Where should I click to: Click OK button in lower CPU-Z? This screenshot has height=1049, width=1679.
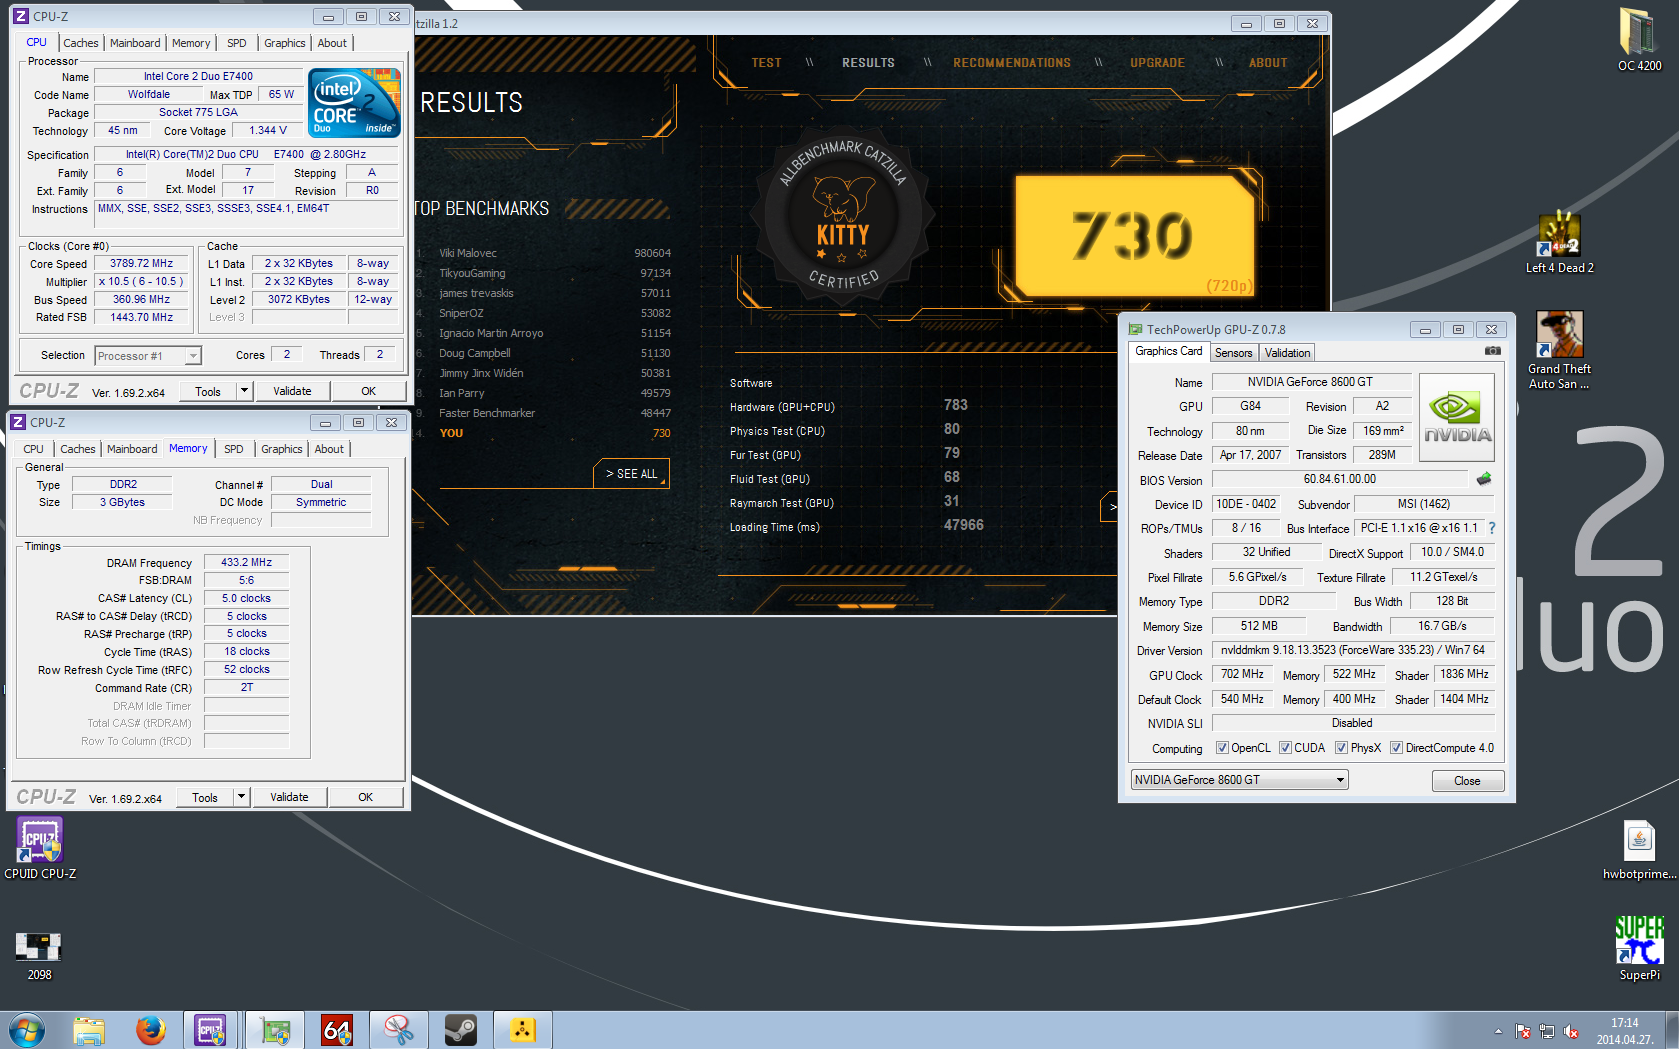[365, 797]
